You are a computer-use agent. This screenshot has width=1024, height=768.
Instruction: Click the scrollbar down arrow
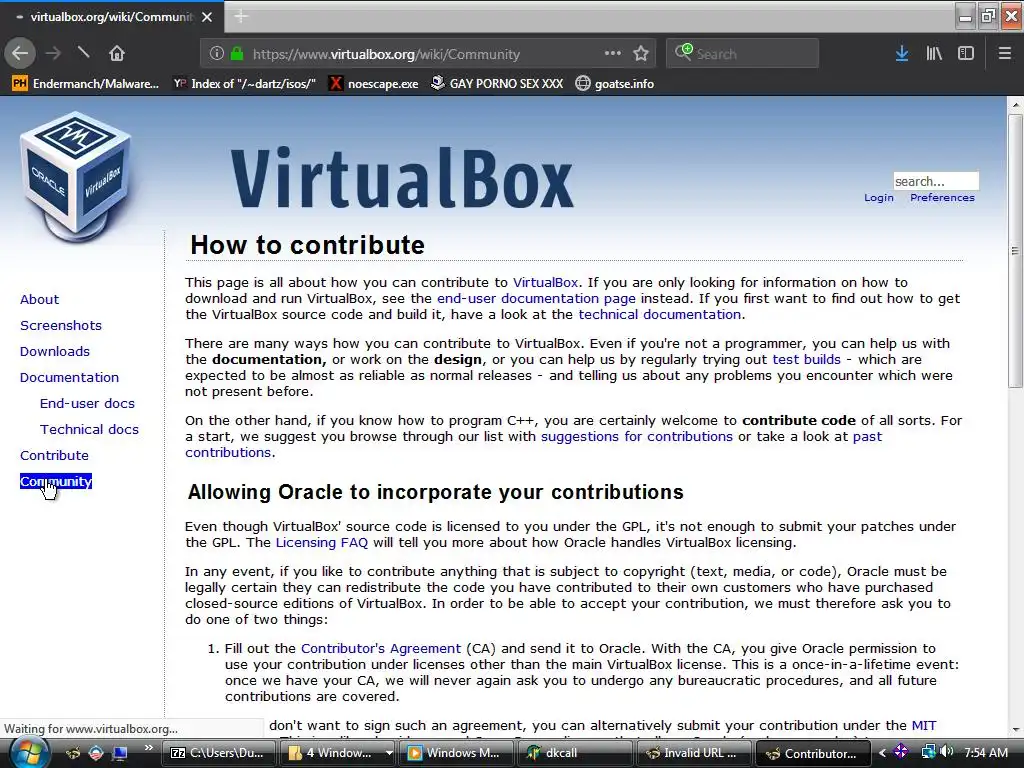[x=1015, y=729]
